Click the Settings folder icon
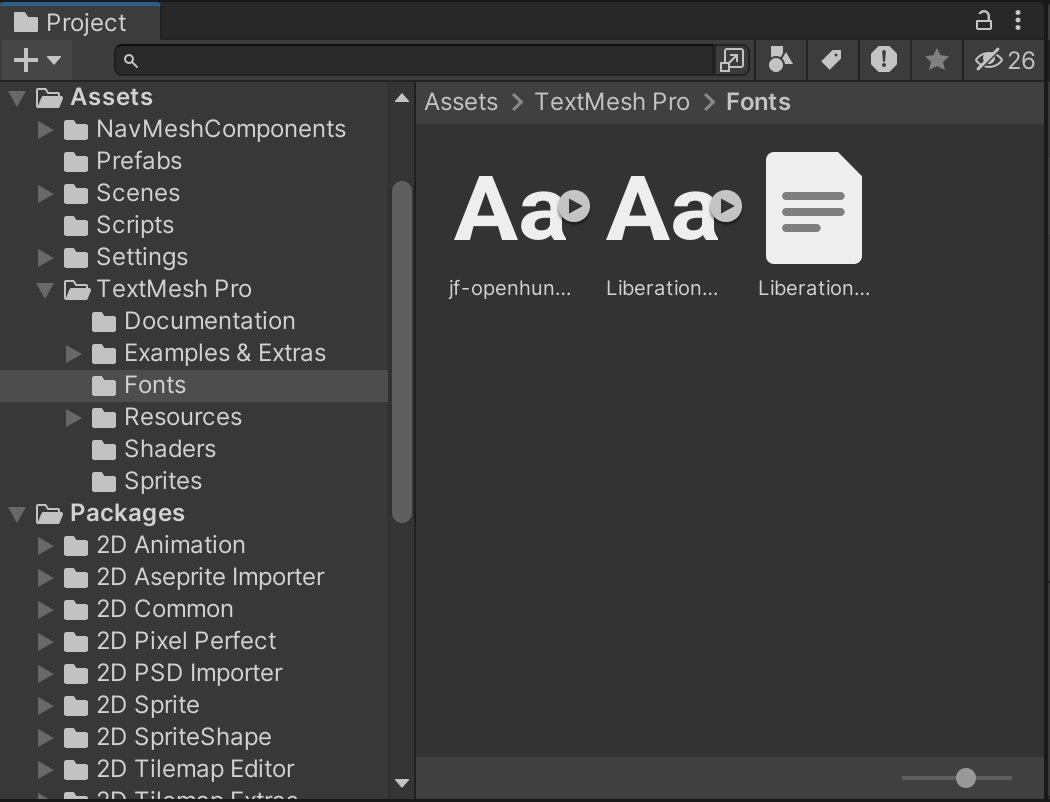 coord(76,258)
